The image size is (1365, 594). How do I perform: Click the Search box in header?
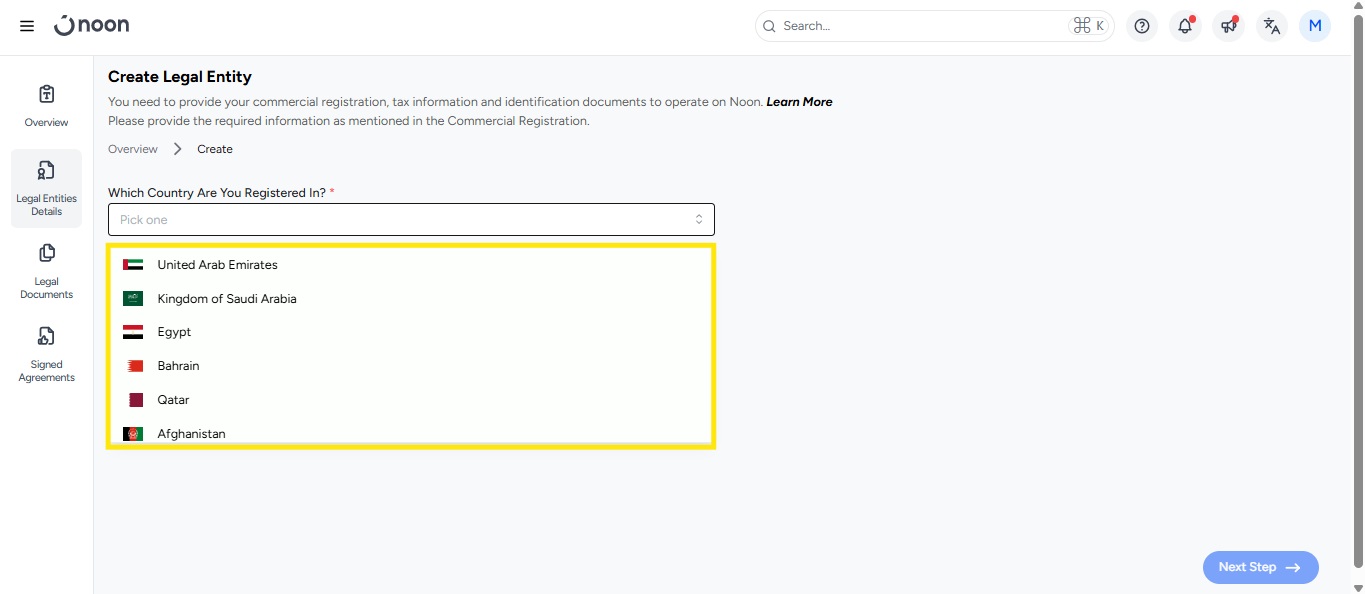(935, 26)
